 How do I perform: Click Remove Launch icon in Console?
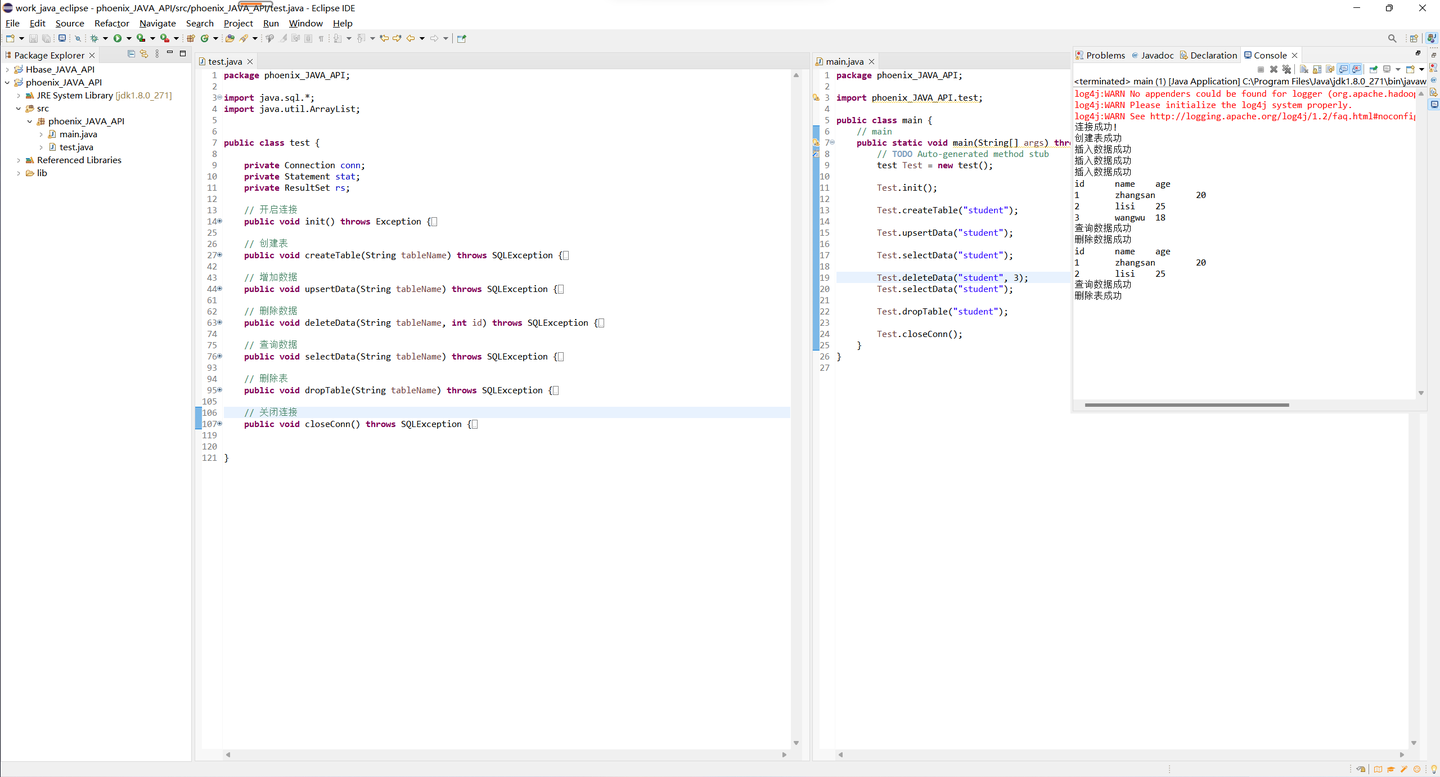coord(1273,70)
